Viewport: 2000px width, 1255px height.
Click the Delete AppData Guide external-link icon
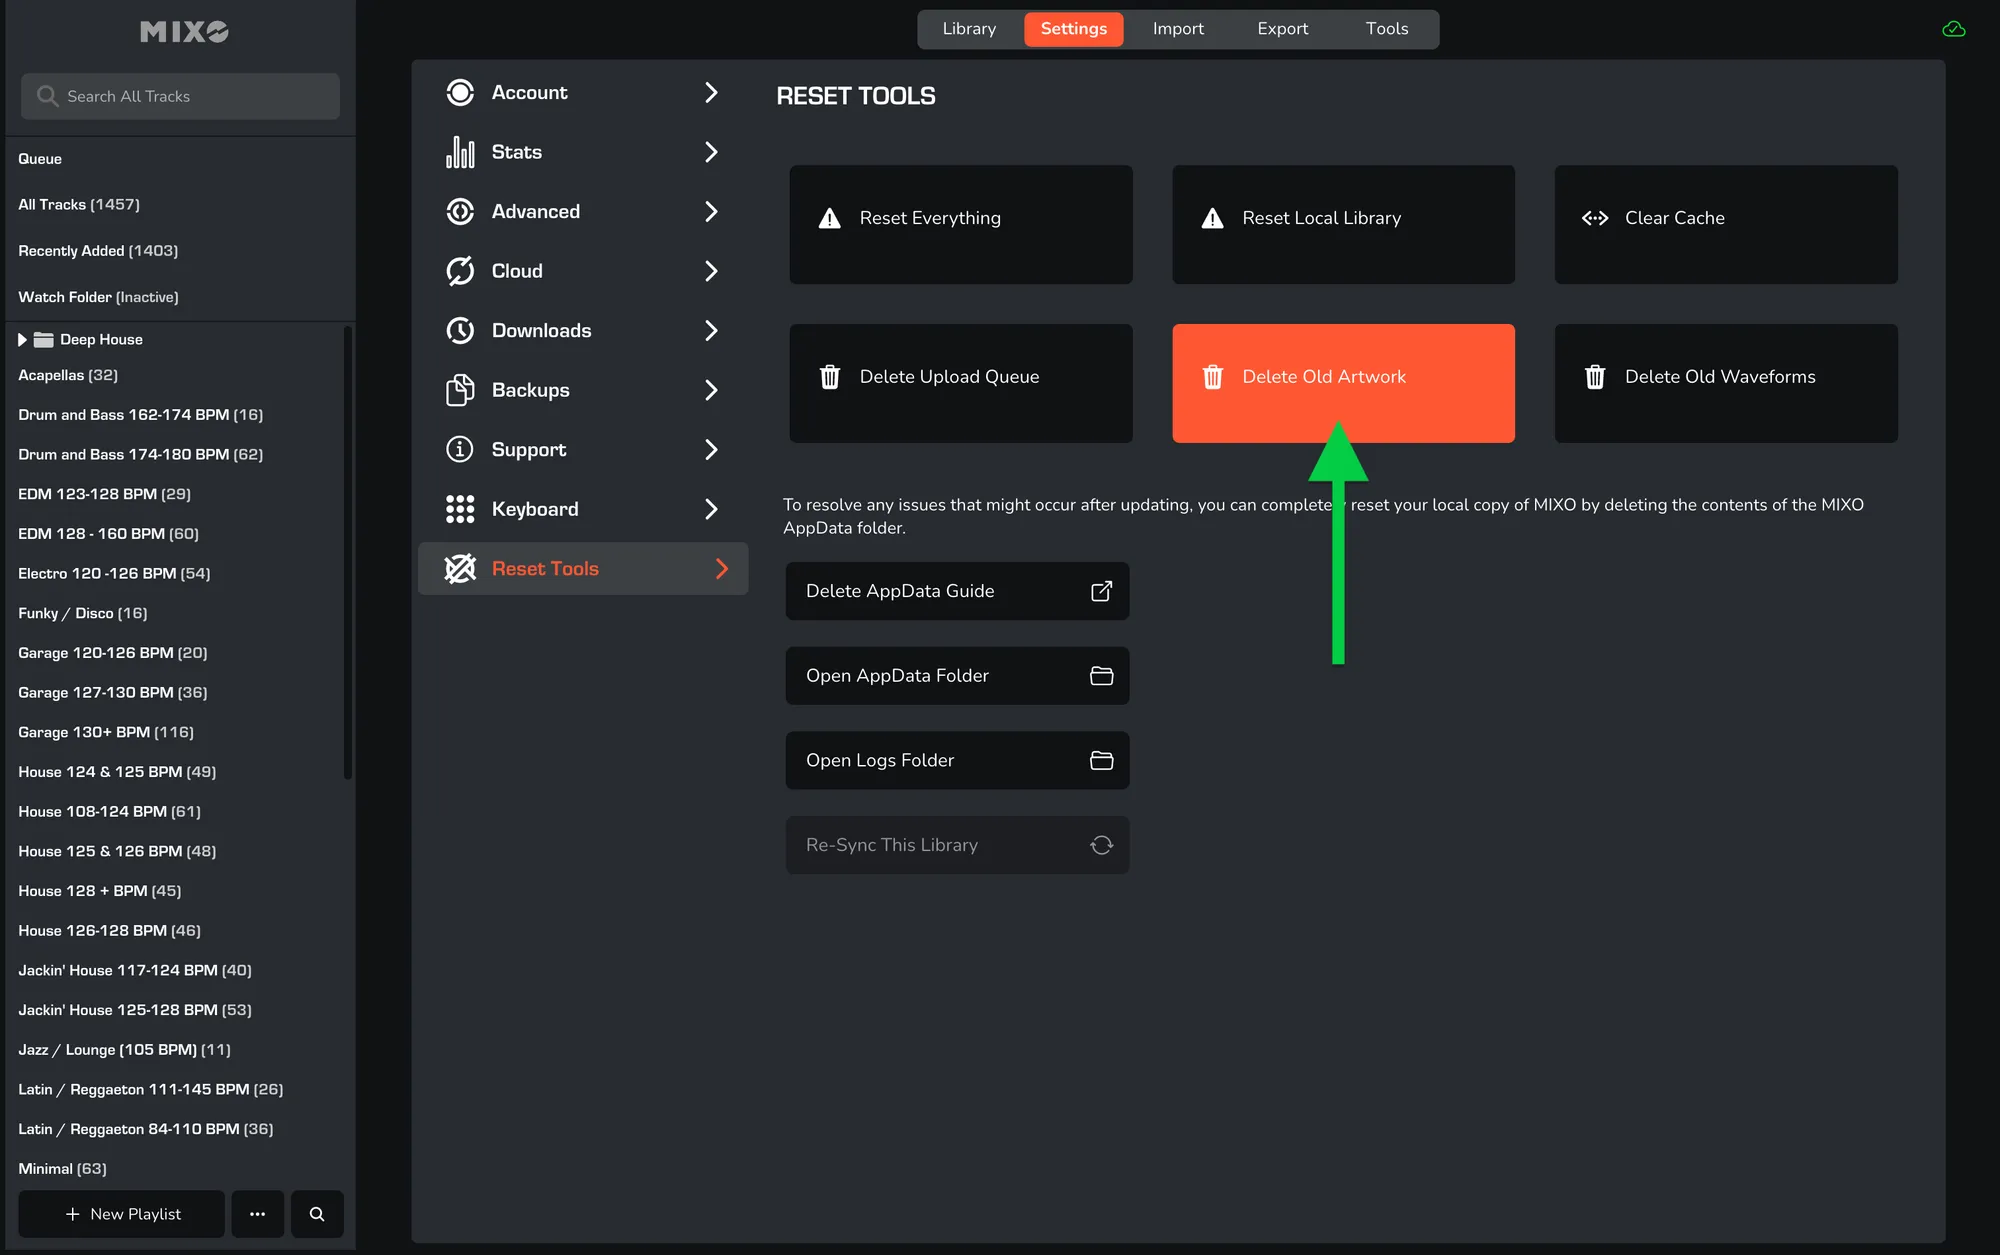(1101, 591)
